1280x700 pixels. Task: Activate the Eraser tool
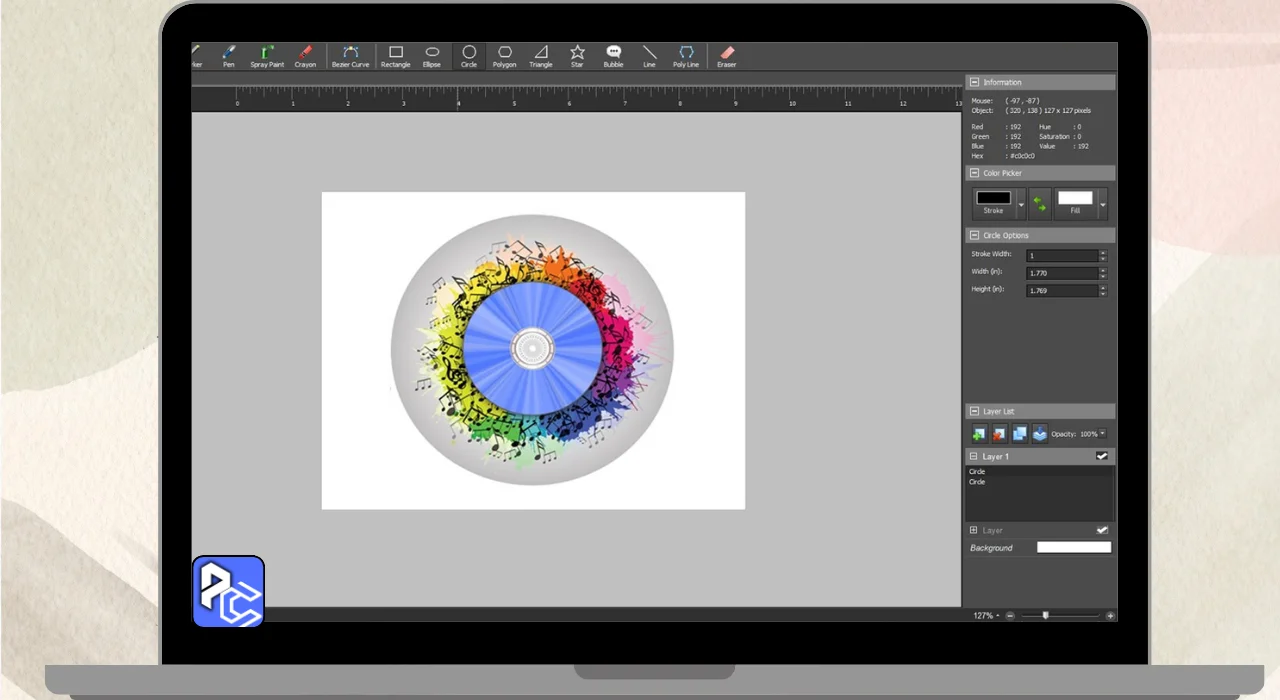click(726, 56)
